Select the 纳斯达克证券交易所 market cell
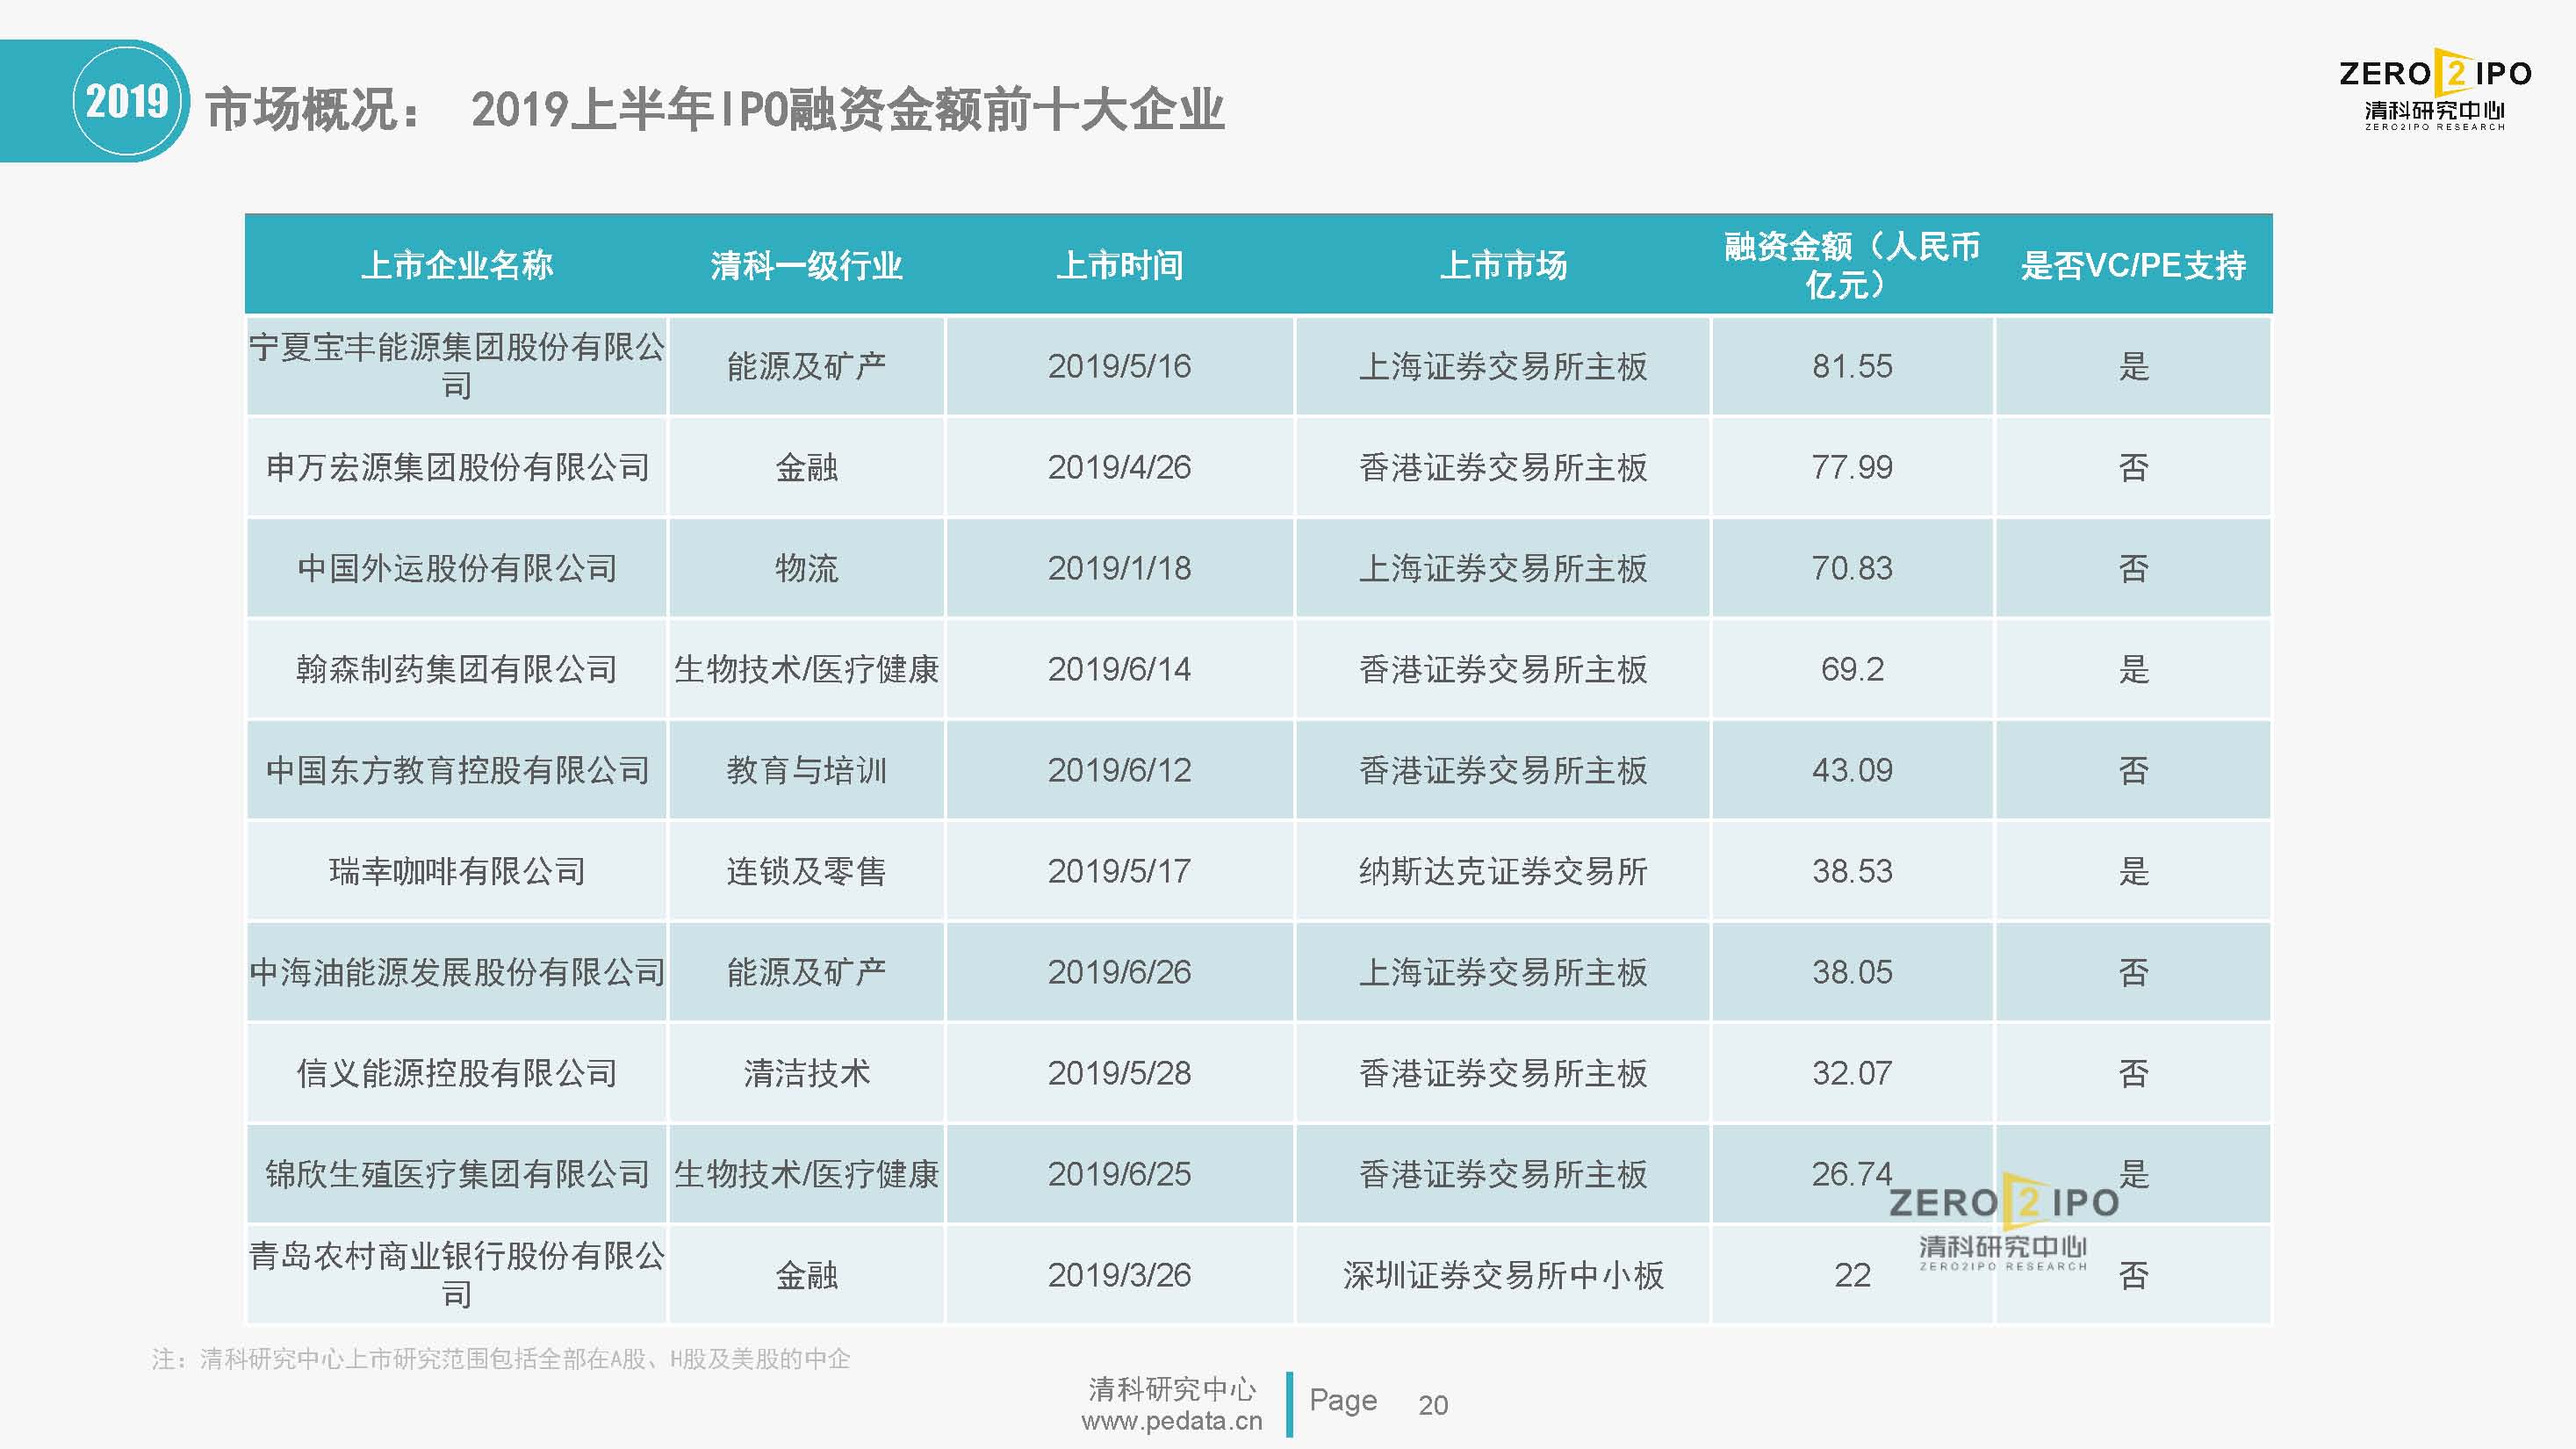 point(1503,871)
